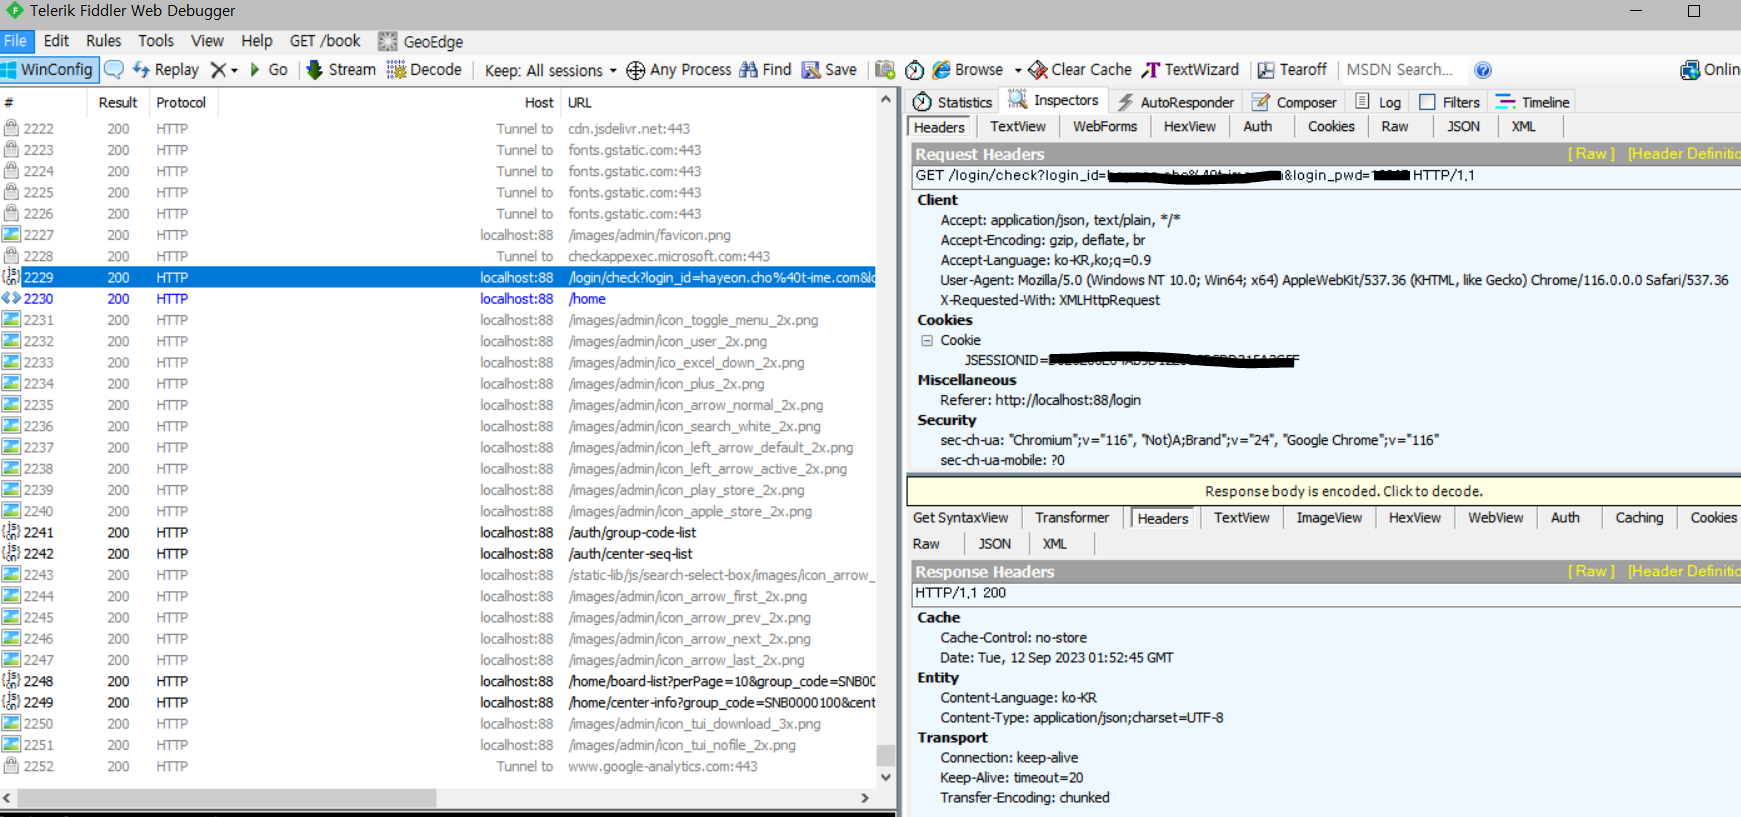Open the File menu
This screenshot has height=817, width=1741.
click(15, 41)
